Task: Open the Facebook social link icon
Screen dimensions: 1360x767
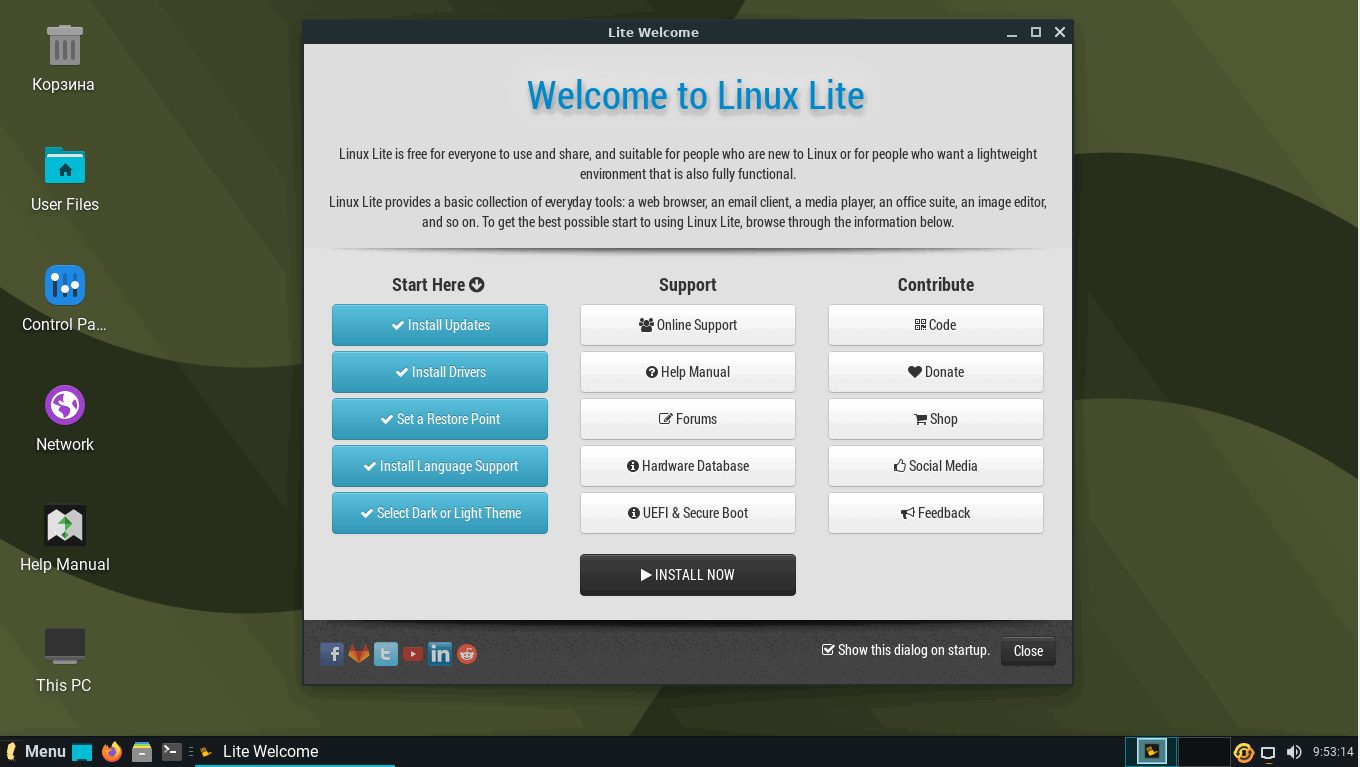Action: point(332,654)
